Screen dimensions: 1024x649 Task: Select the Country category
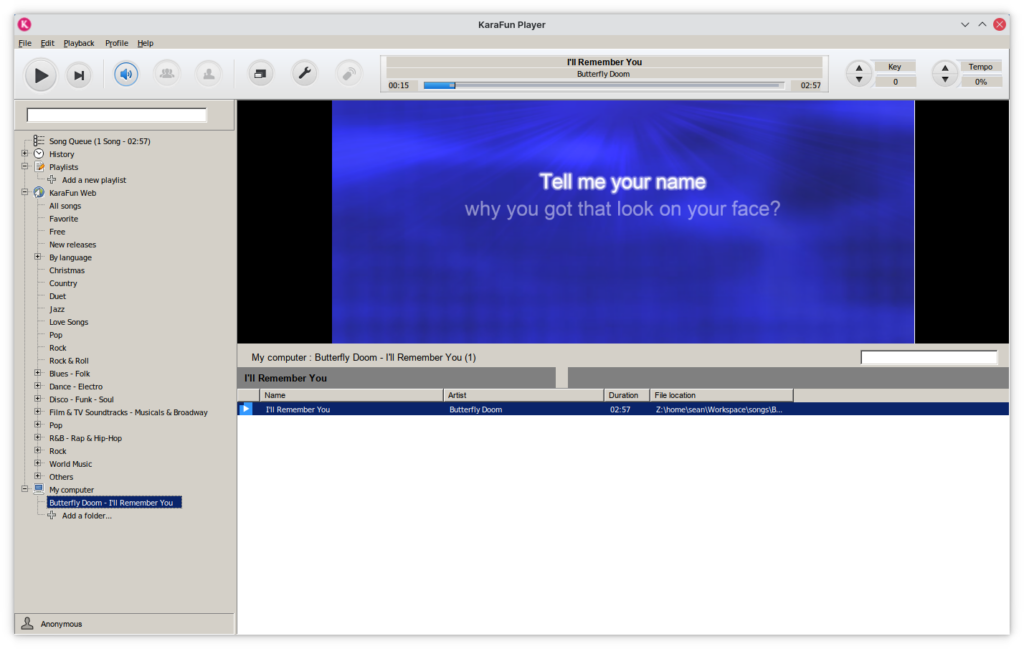point(63,283)
